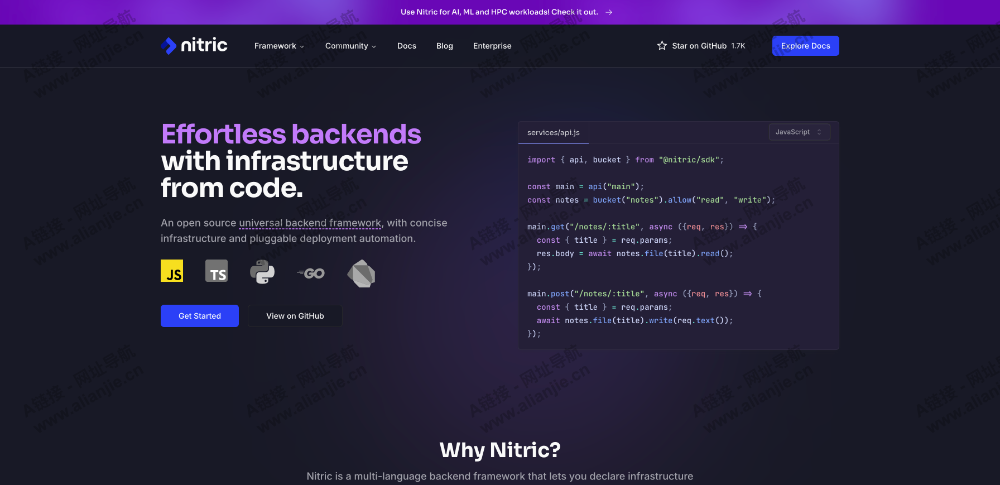Click the await notes.file write line
Viewport: 1000px width, 485px height.
(635, 320)
